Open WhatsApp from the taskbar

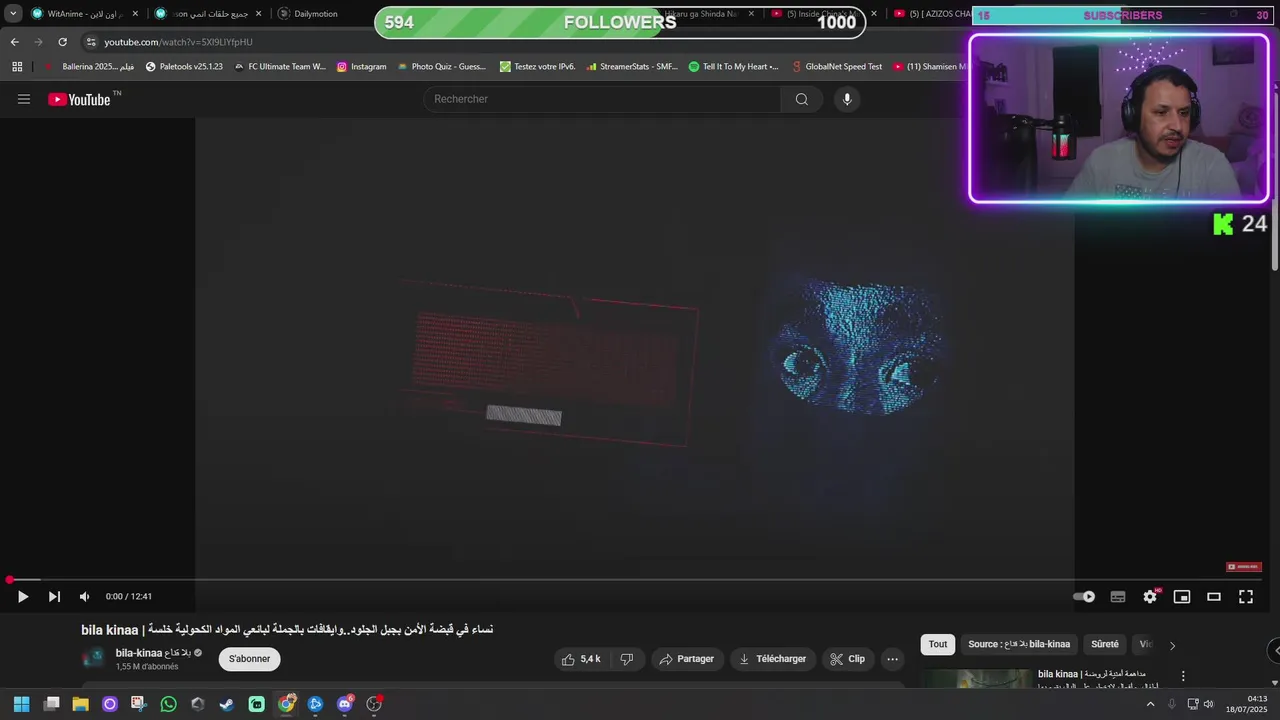tap(168, 704)
